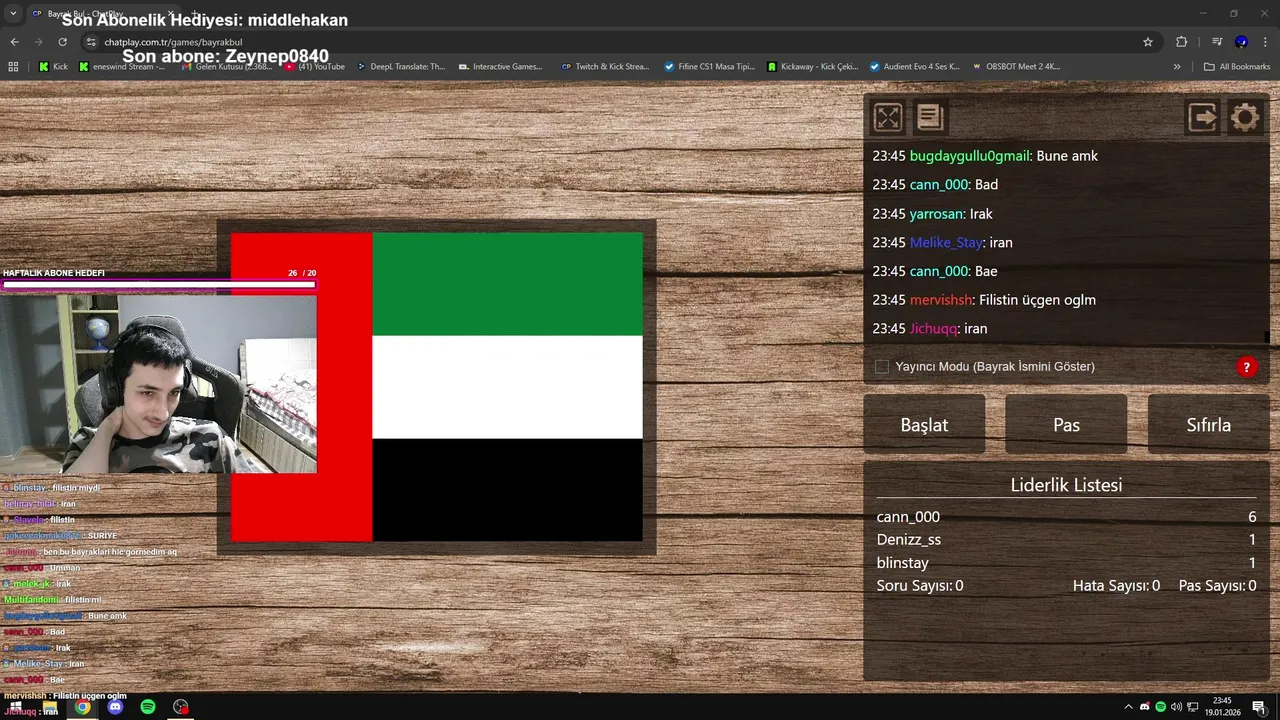Click the Spotify icon in system tray
This screenshot has width=1280, height=720.
pyautogui.click(x=1160, y=707)
